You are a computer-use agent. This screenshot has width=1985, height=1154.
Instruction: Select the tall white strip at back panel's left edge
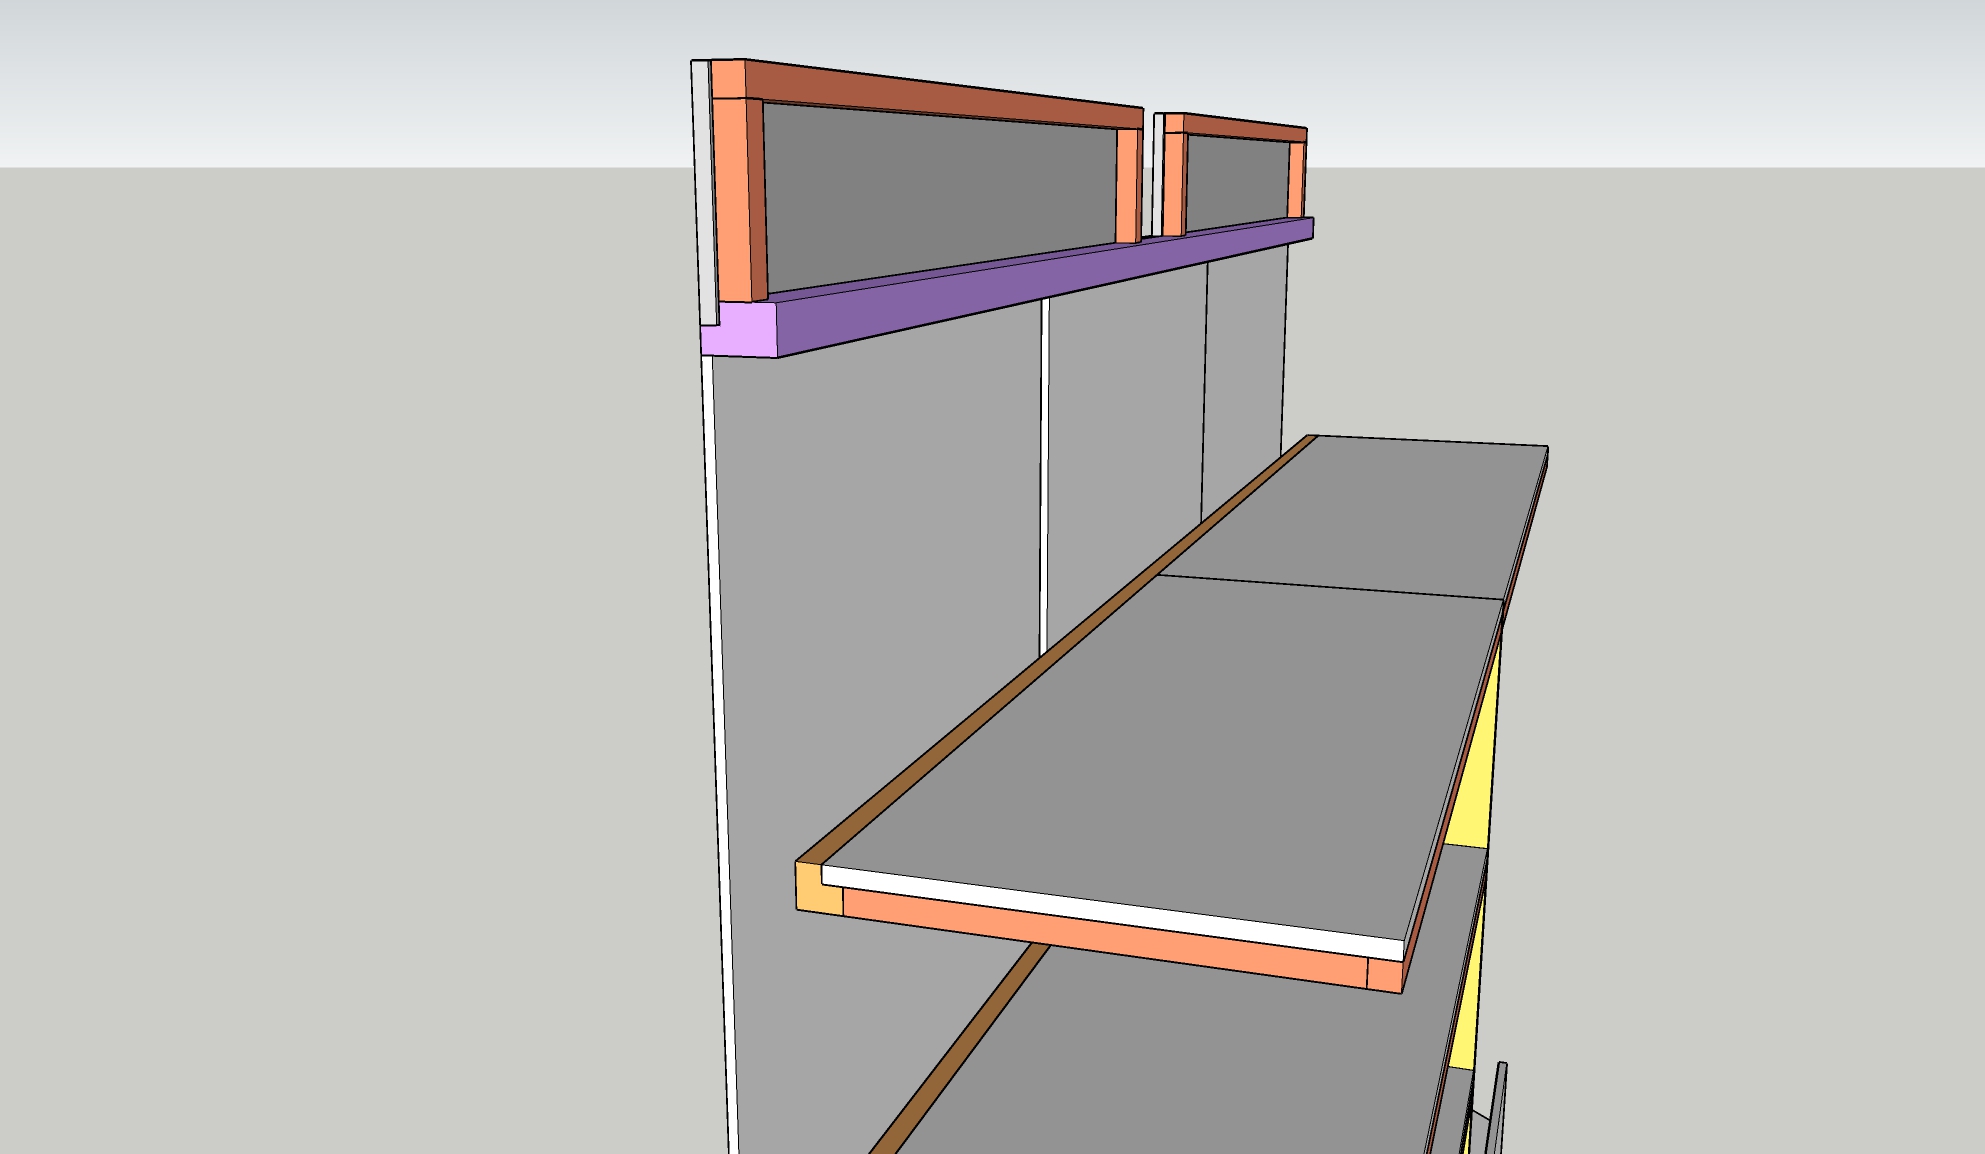[x=719, y=755]
